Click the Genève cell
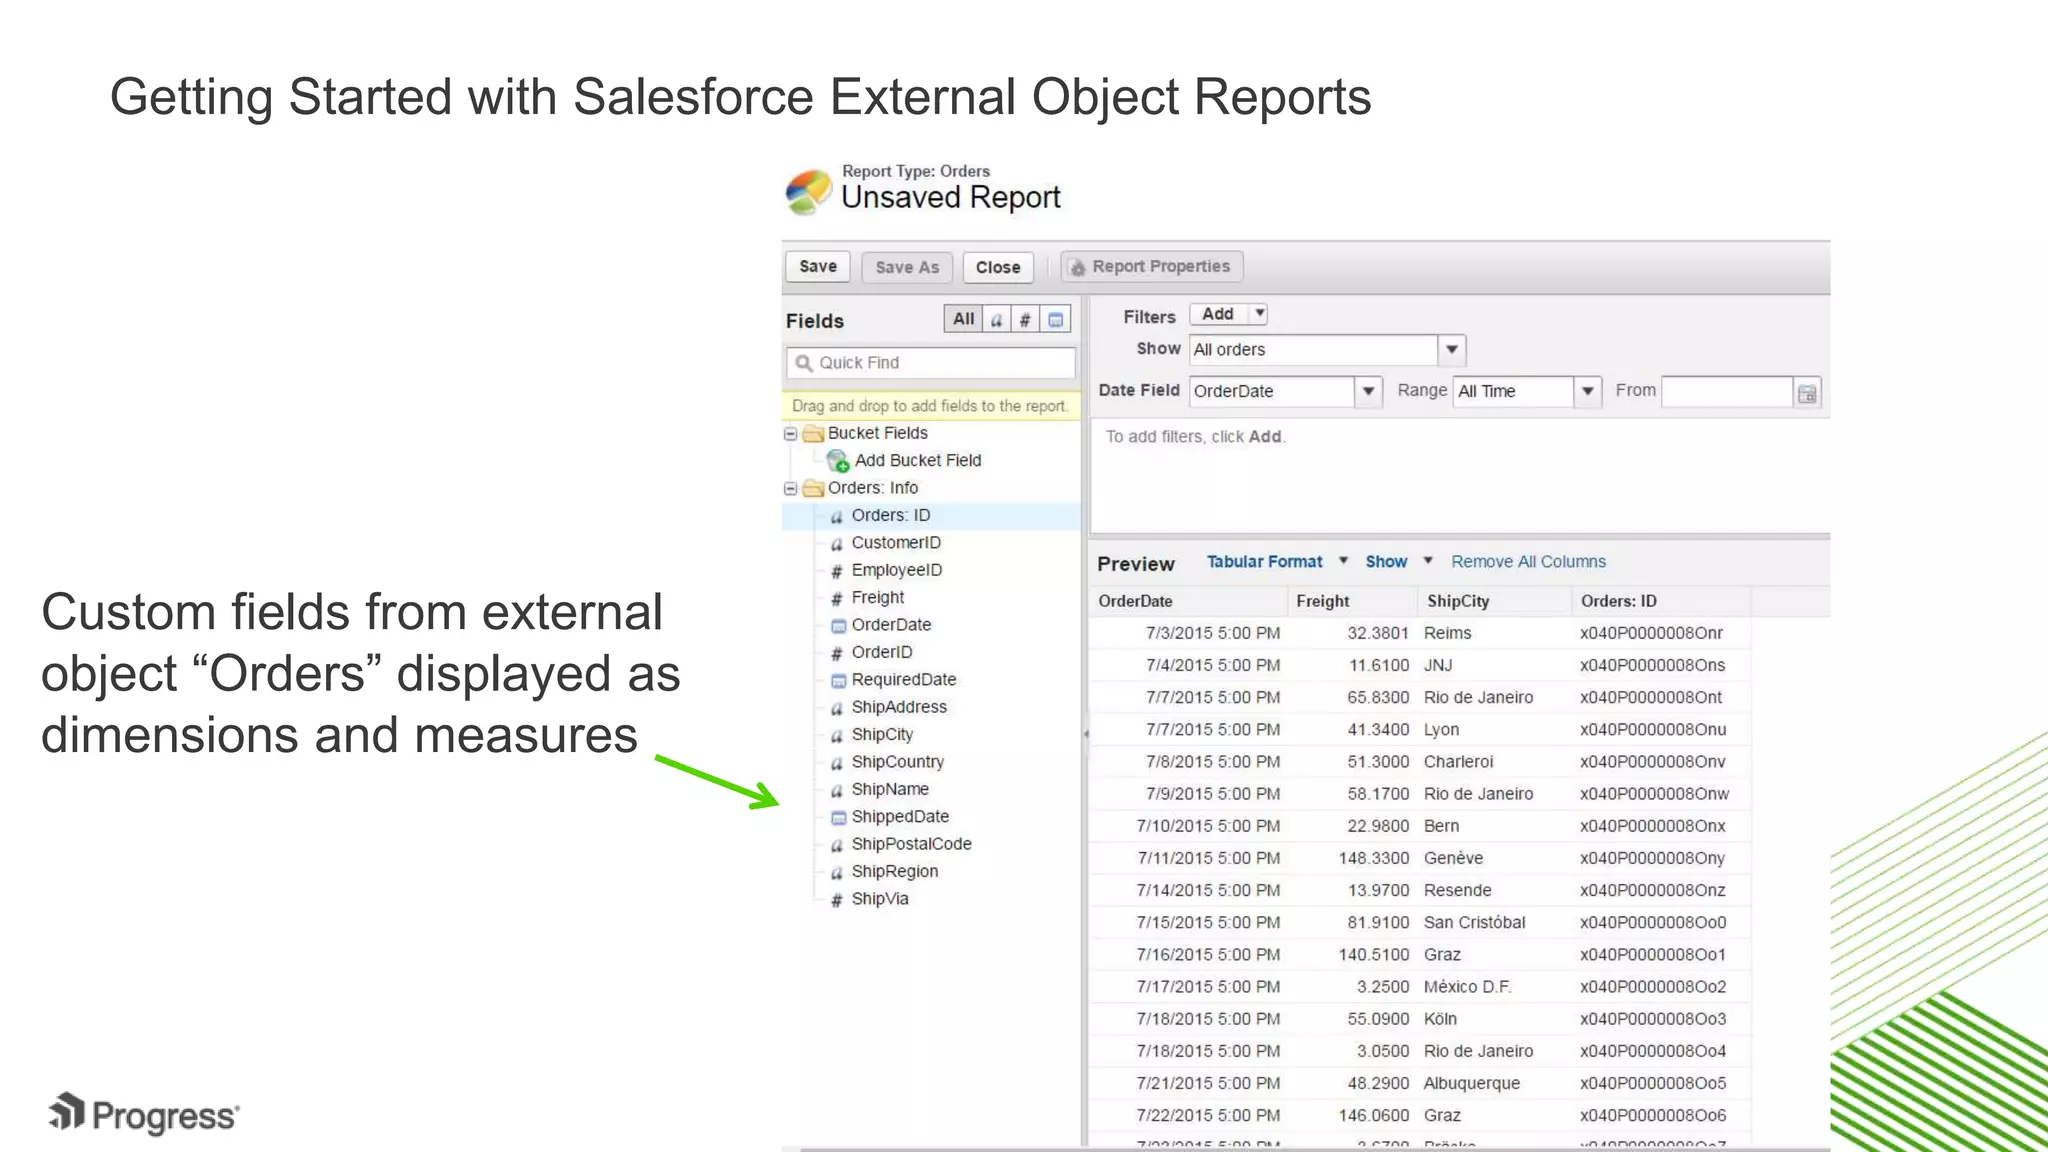 coord(1453,858)
